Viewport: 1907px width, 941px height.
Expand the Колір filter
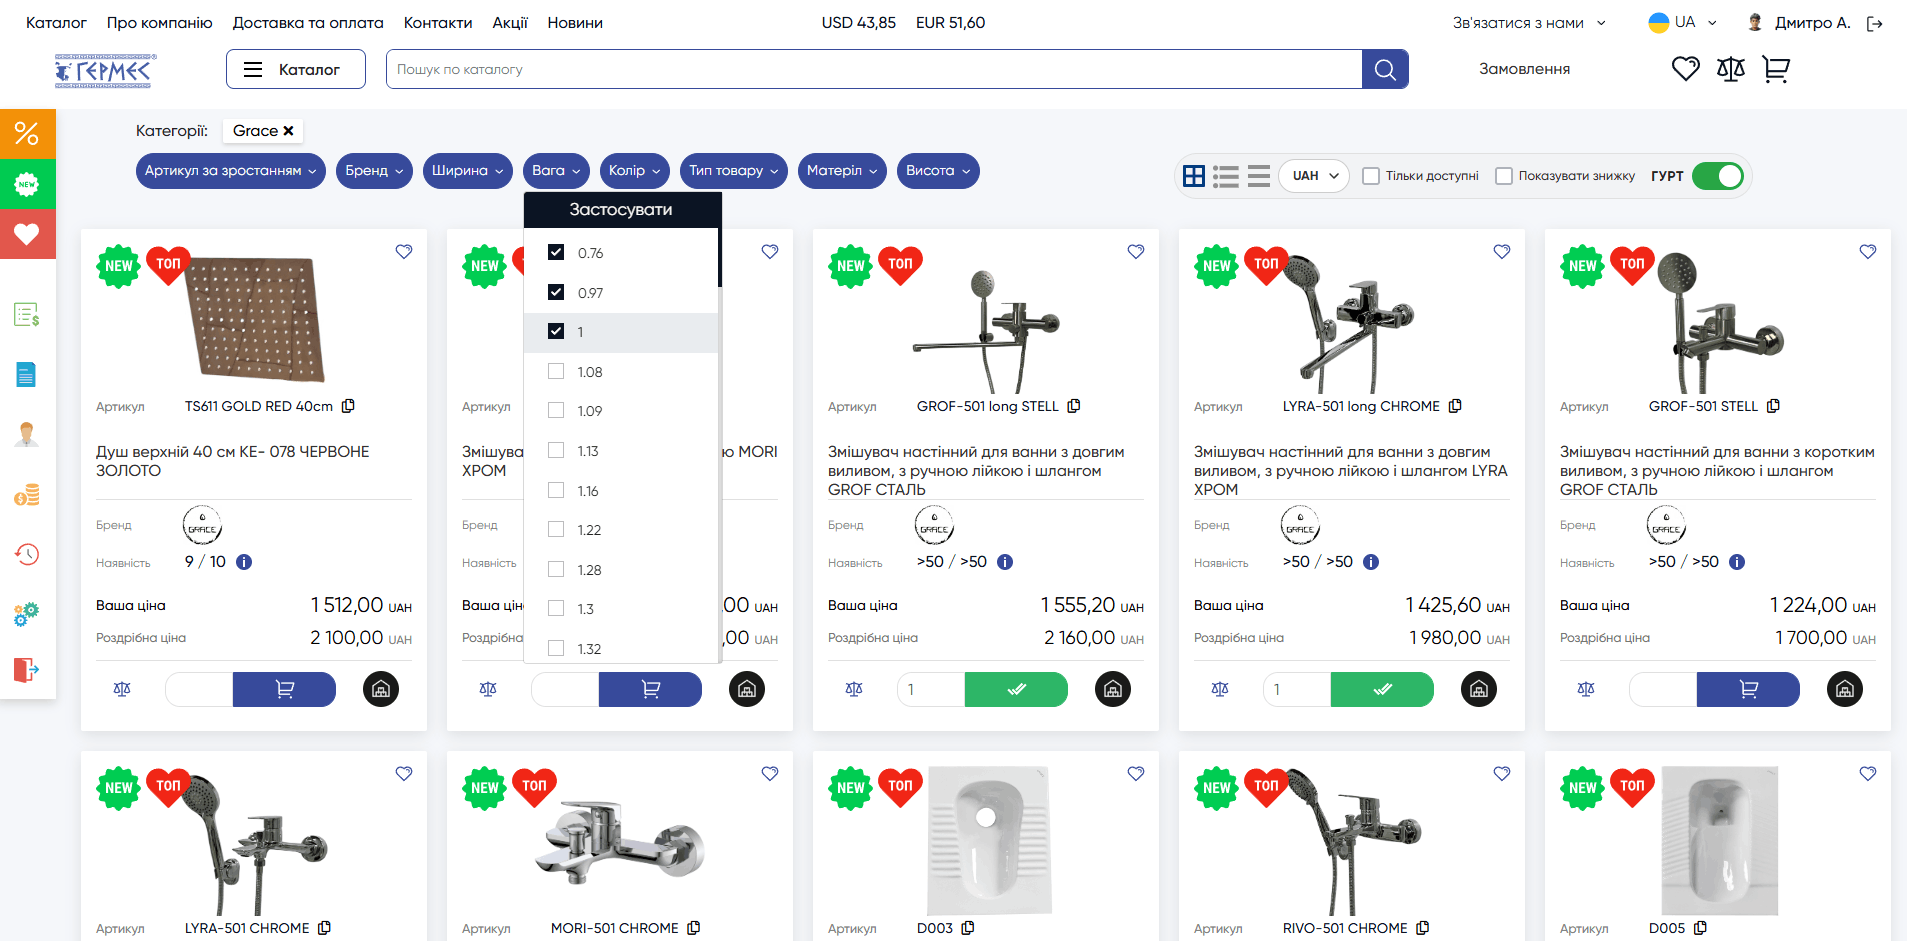point(635,171)
